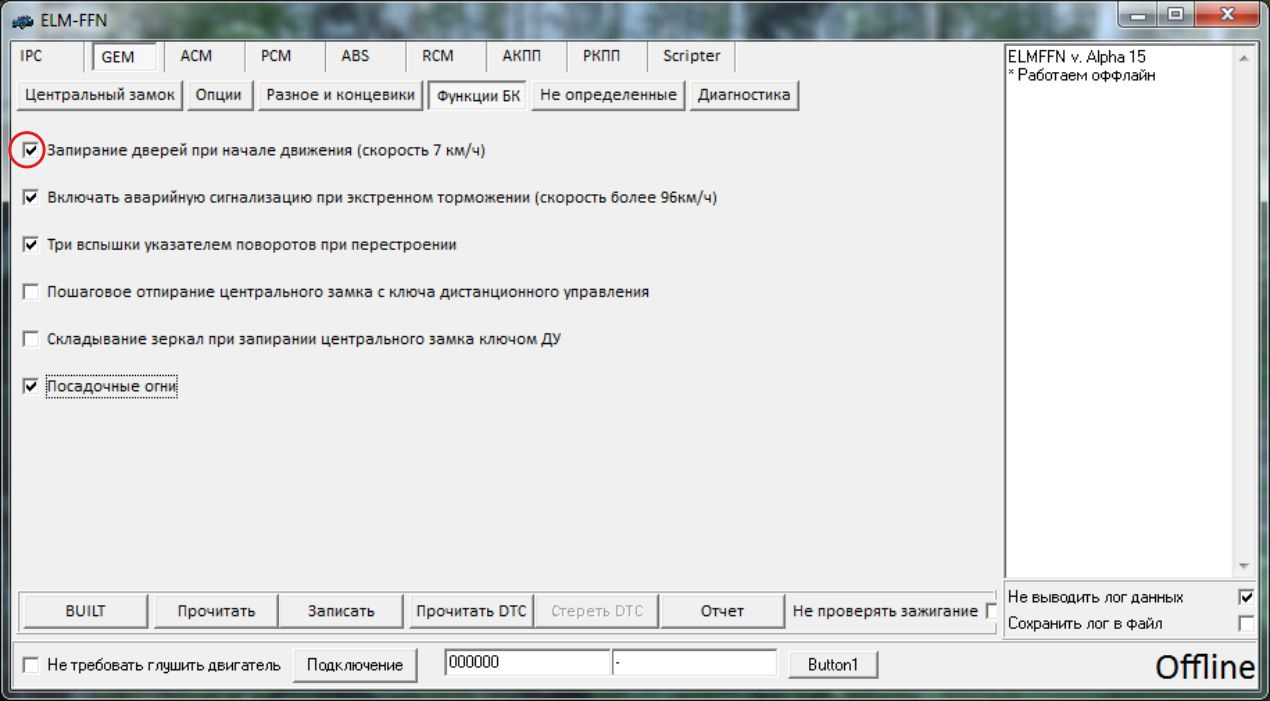This screenshot has width=1270, height=701.
Task: Maximize the ELM-FFN window
Action: pyautogui.click(x=1174, y=15)
